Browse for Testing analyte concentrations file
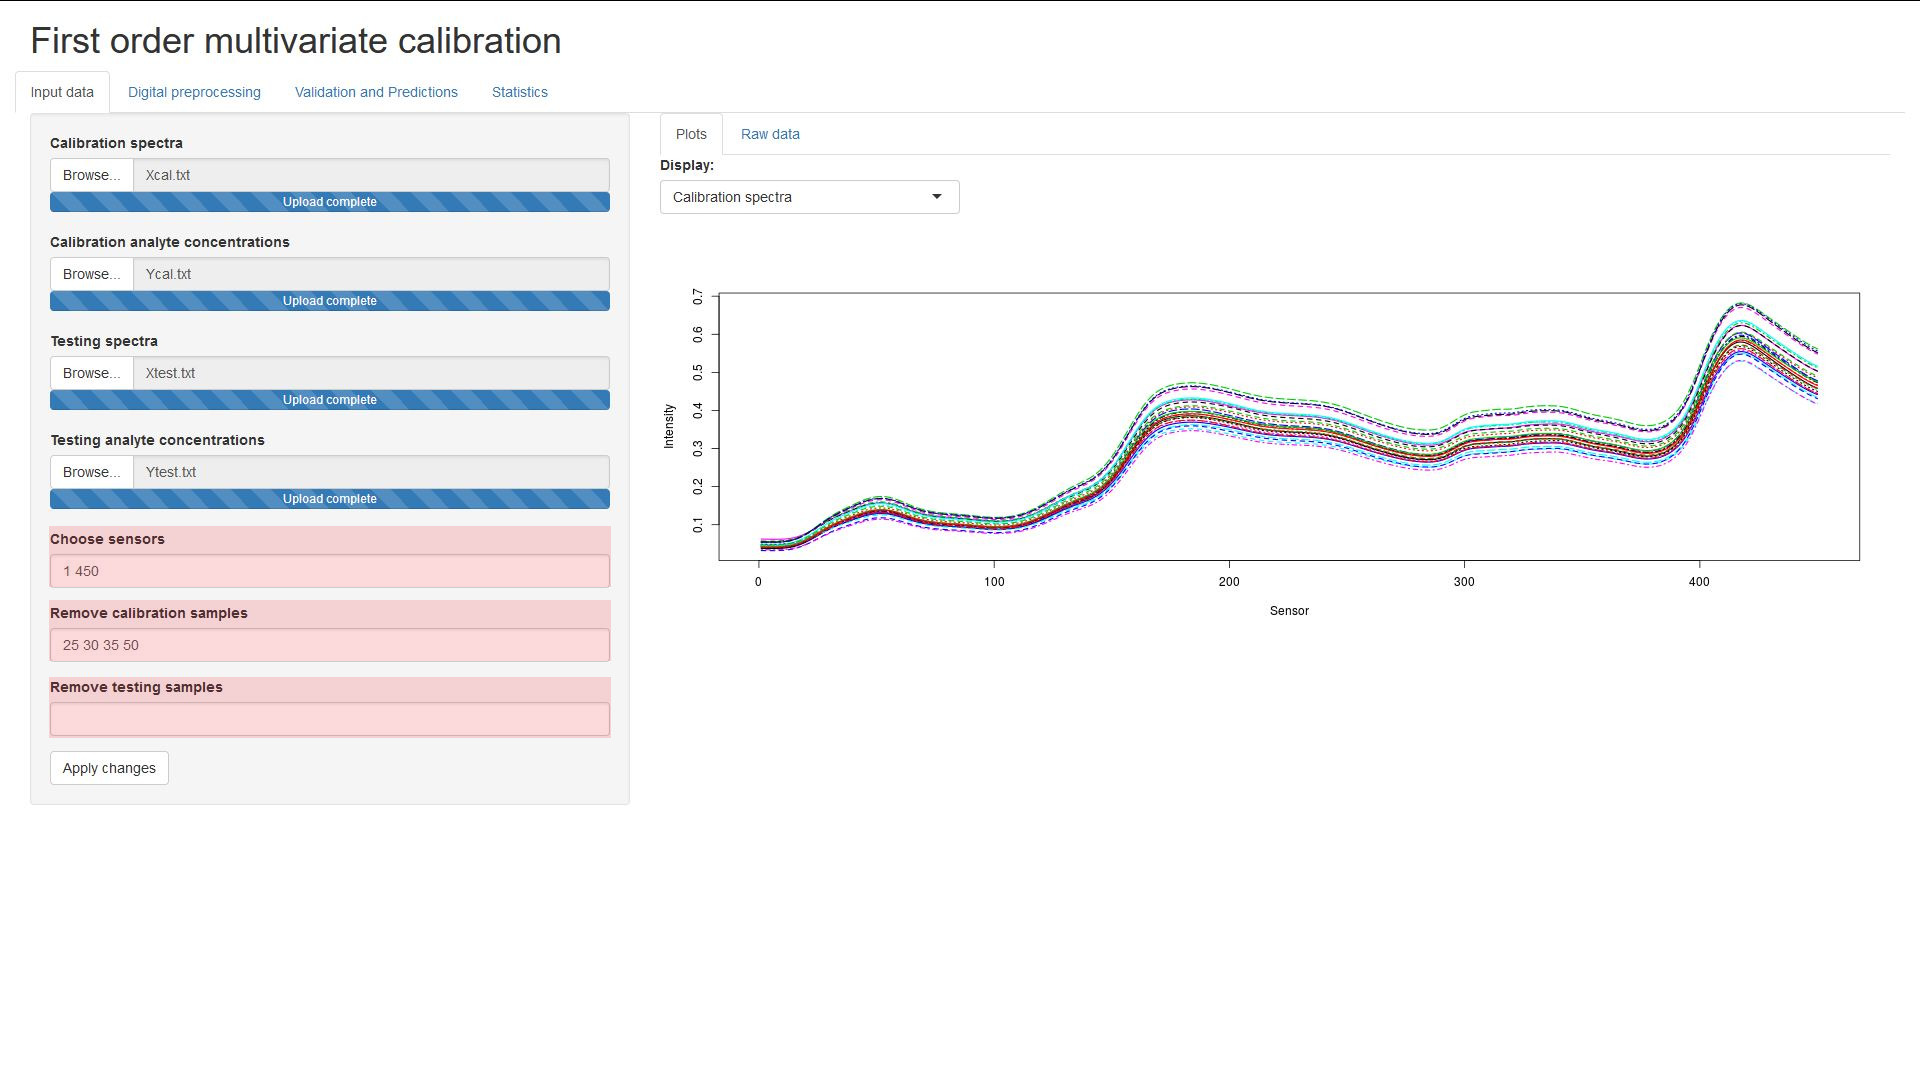1920x1080 pixels. [x=91, y=472]
